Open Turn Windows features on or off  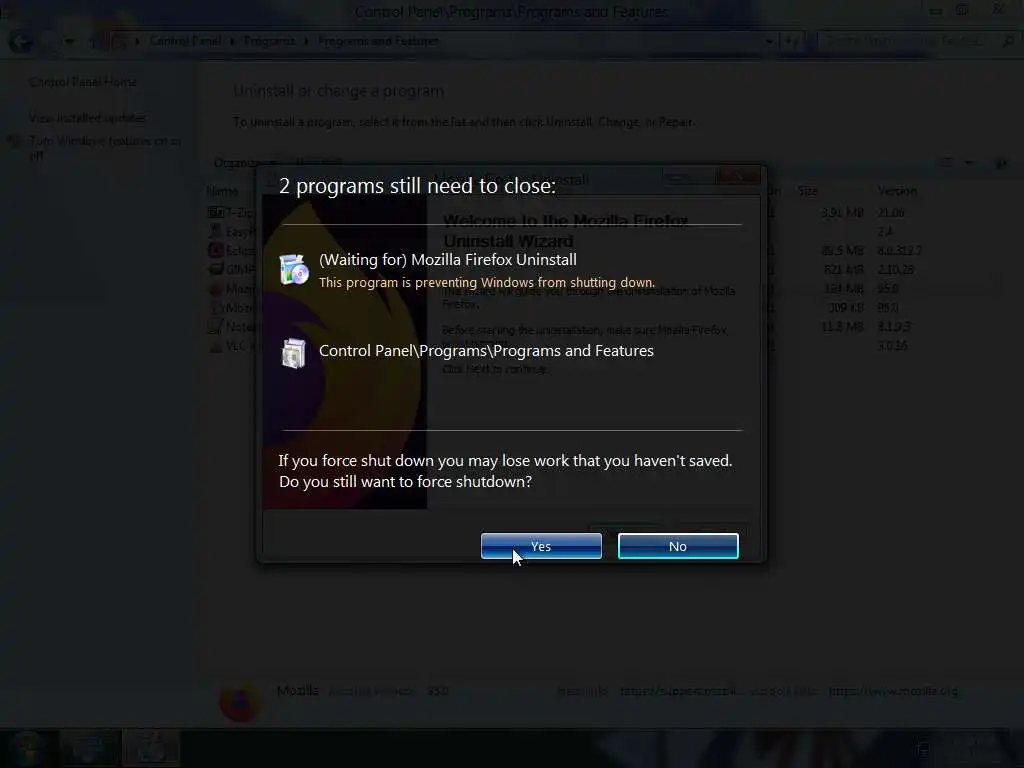point(104,148)
